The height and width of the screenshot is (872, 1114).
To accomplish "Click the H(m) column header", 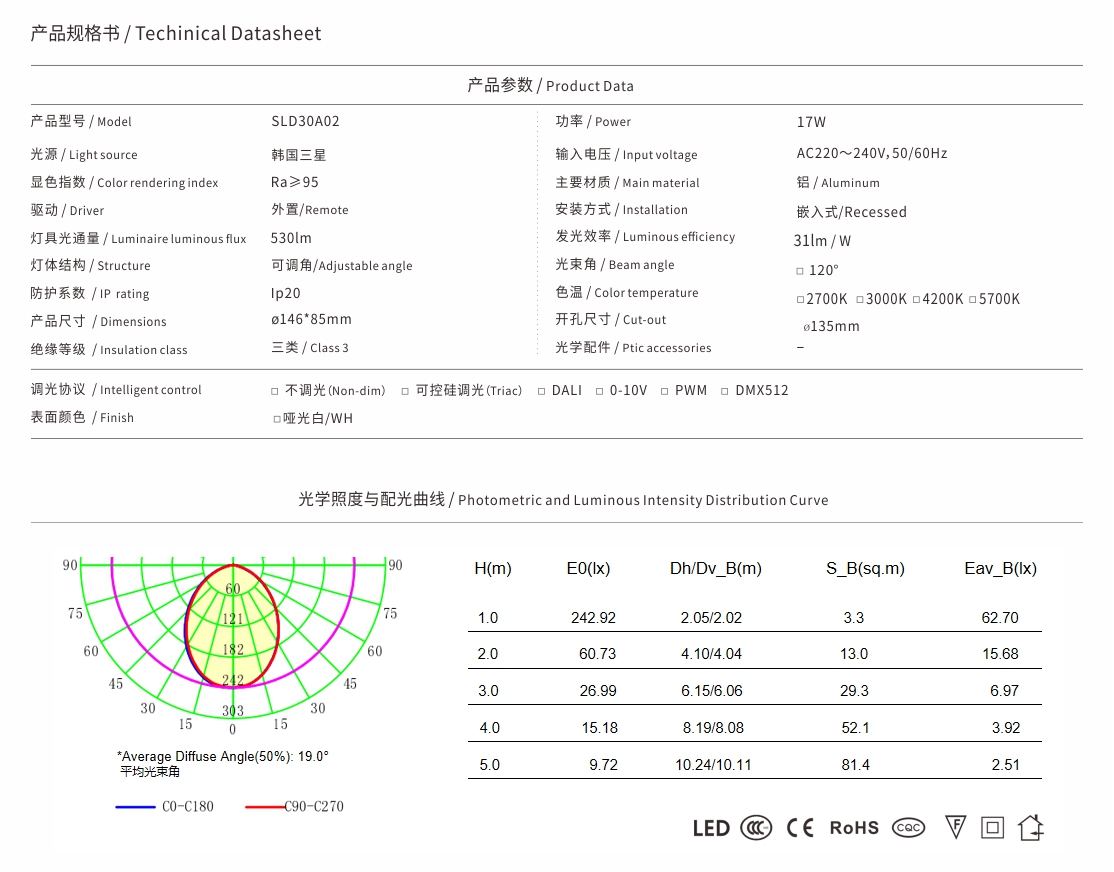I will pyautogui.click(x=493, y=569).
